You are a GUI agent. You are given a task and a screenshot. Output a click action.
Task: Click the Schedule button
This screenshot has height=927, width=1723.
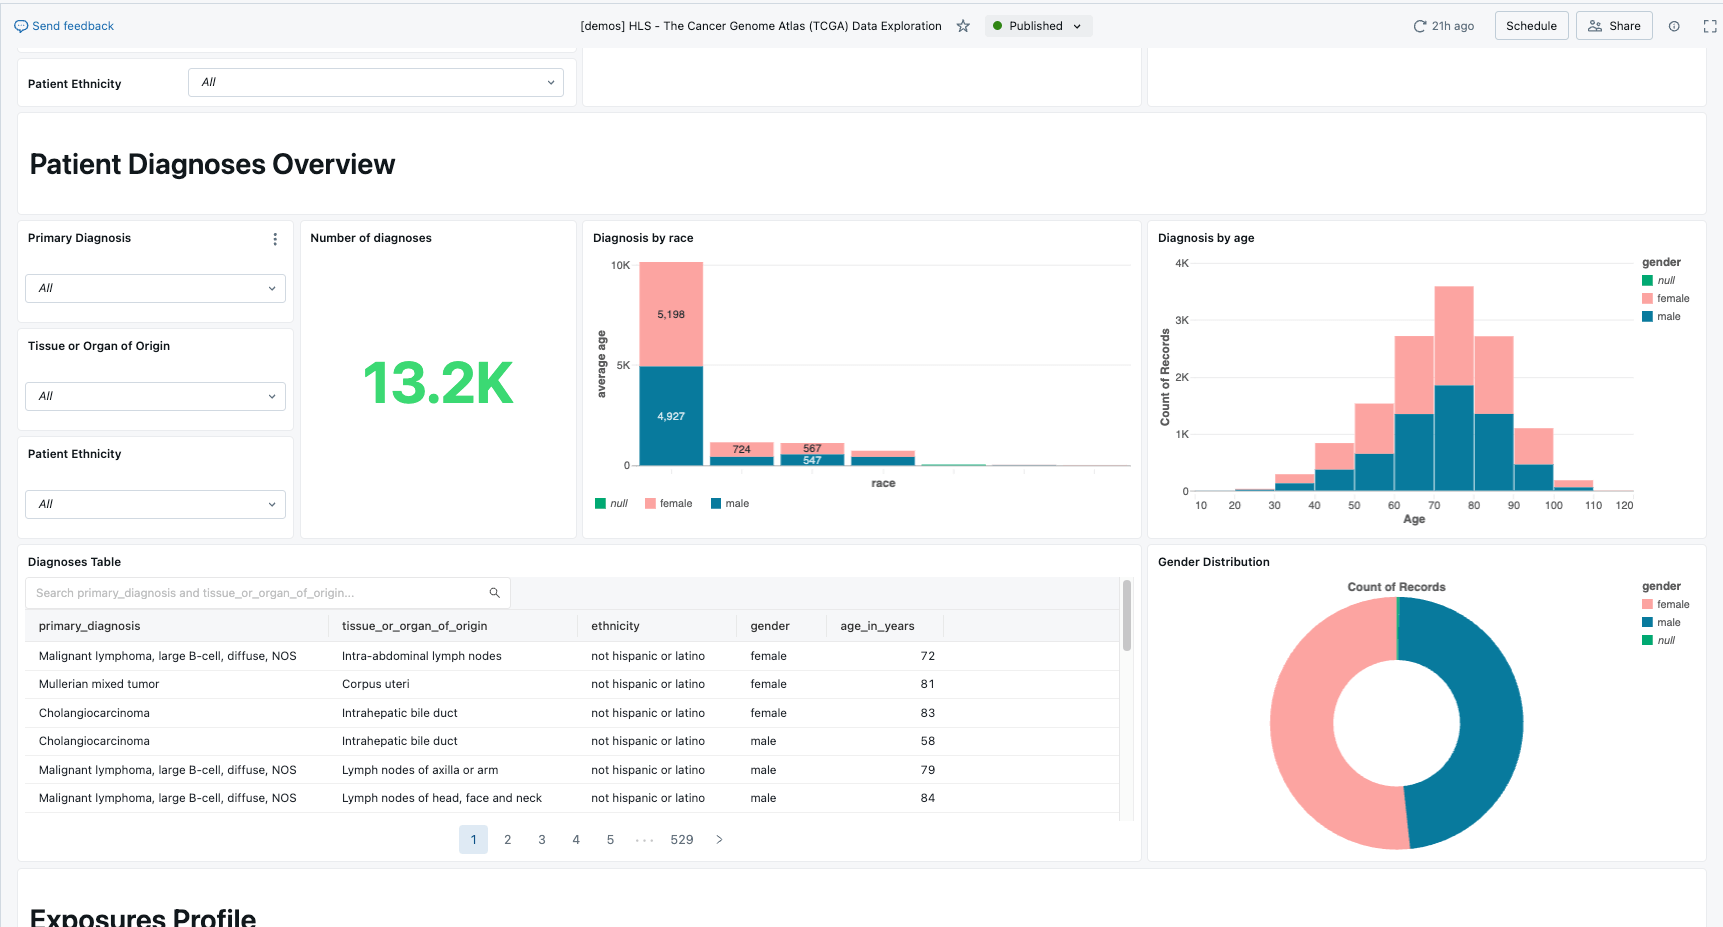click(x=1531, y=25)
